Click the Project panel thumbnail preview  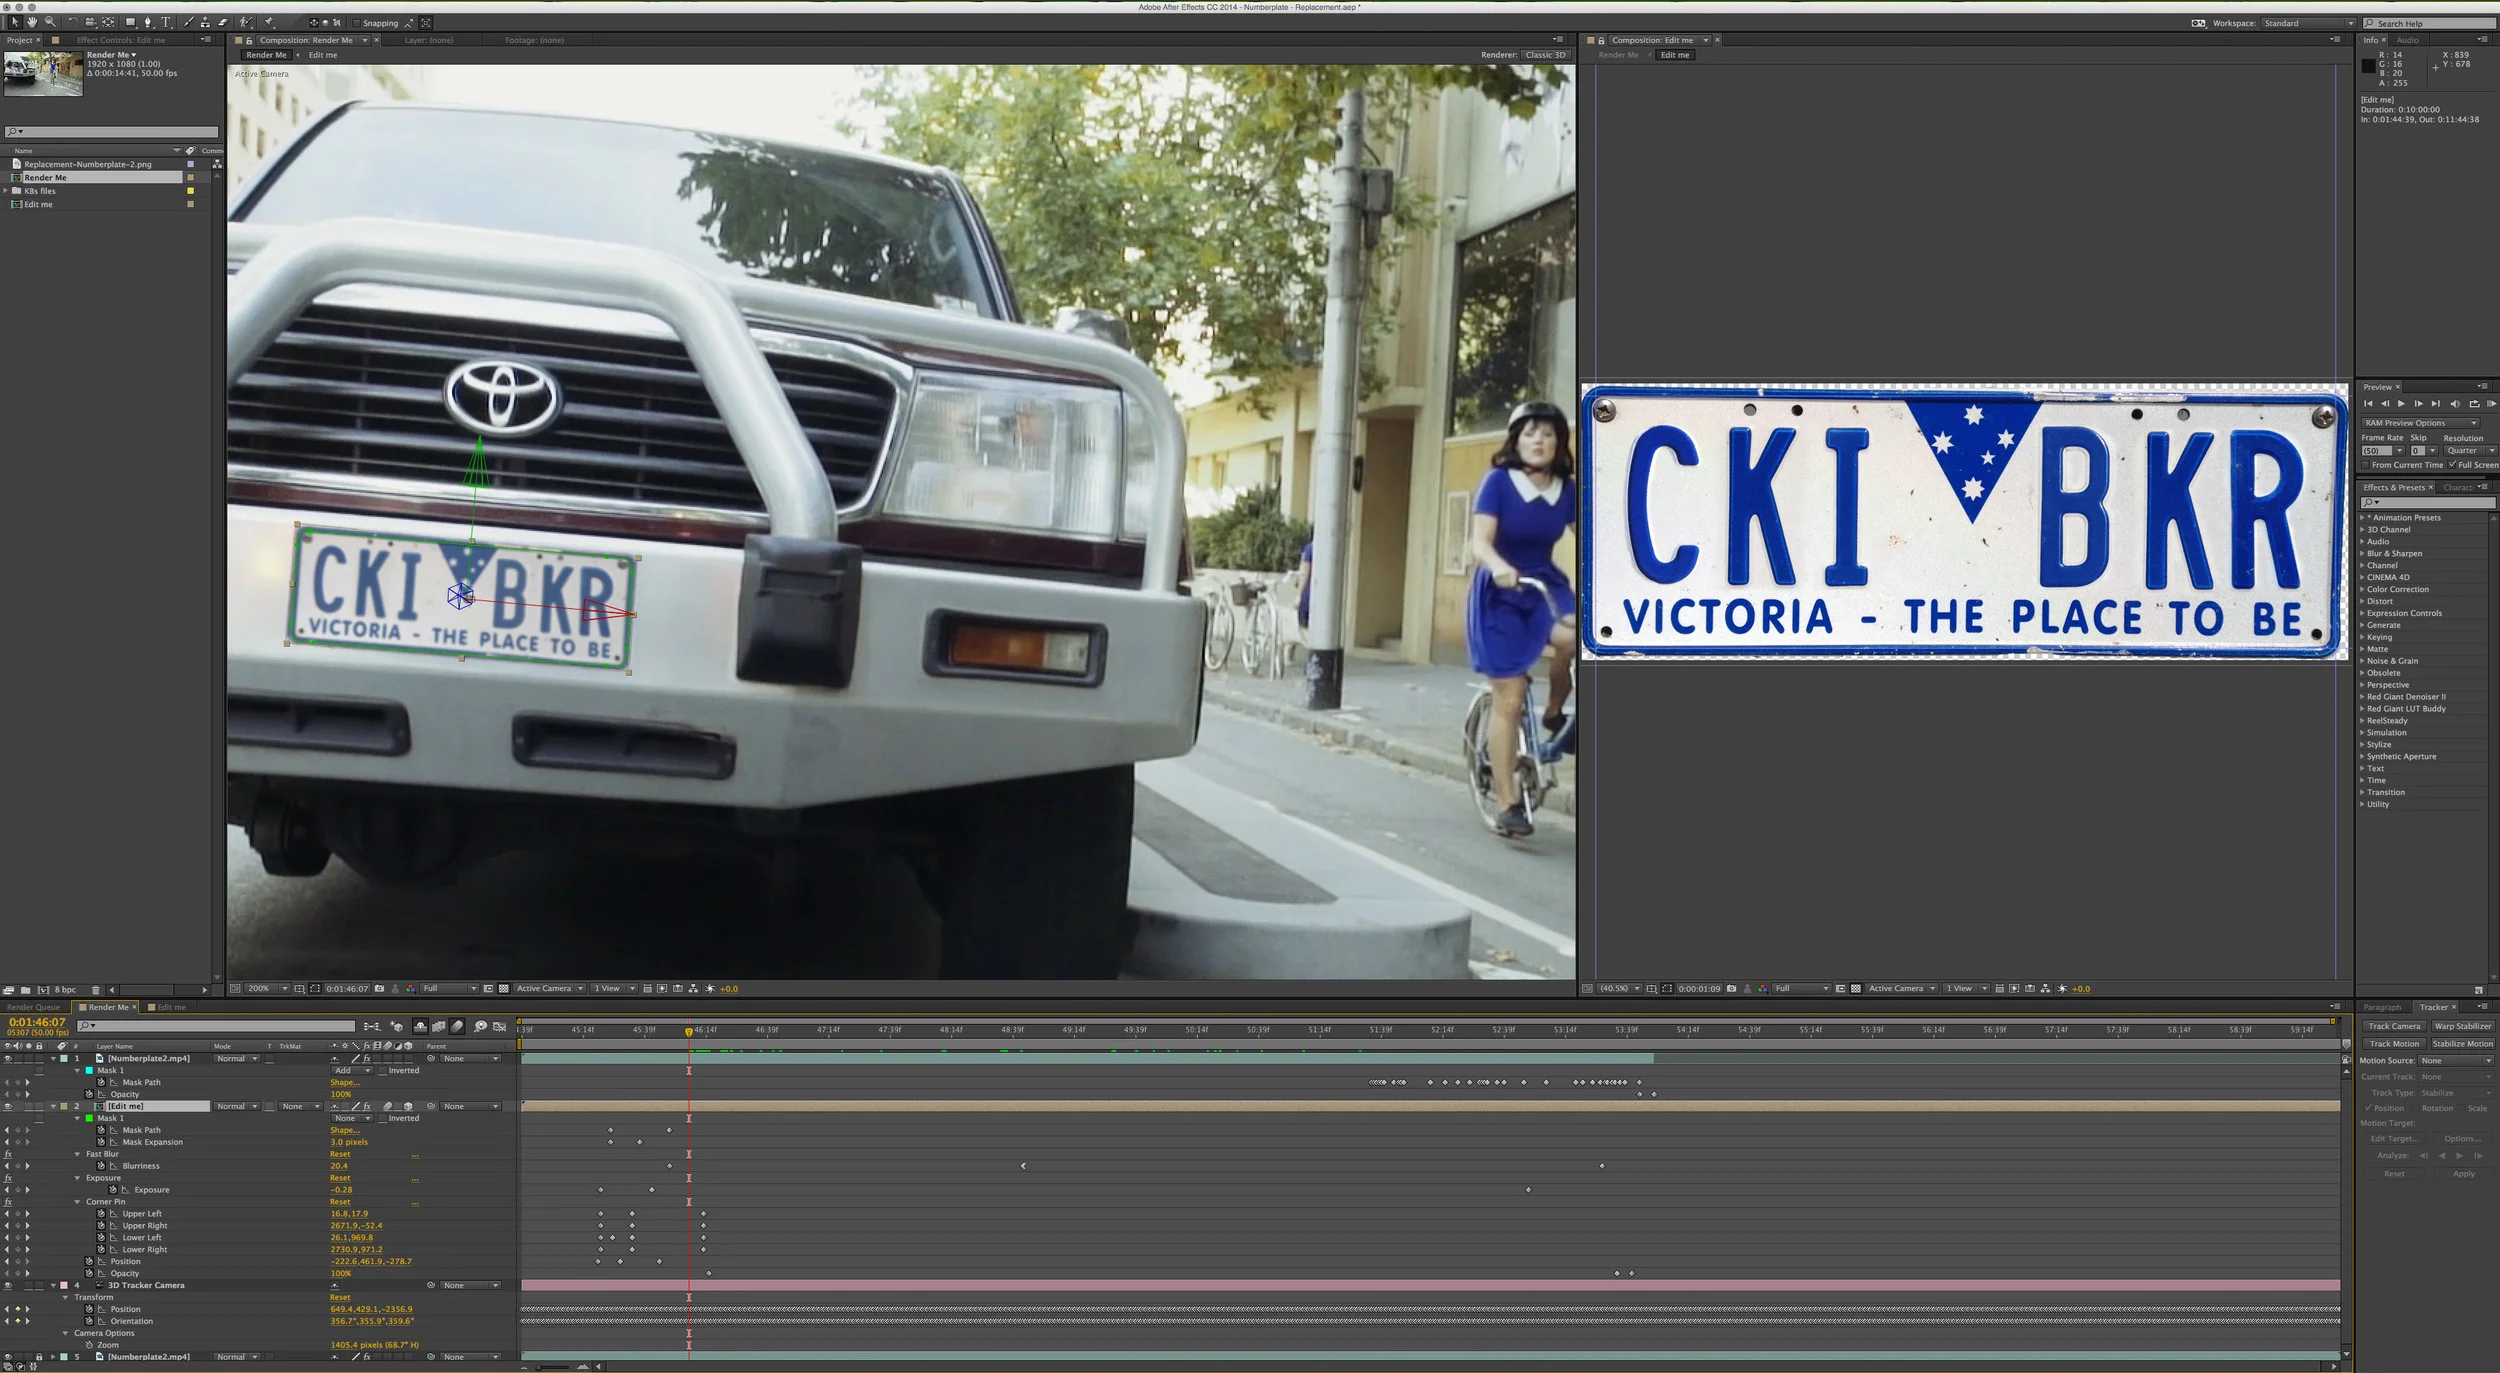coord(43,73)
